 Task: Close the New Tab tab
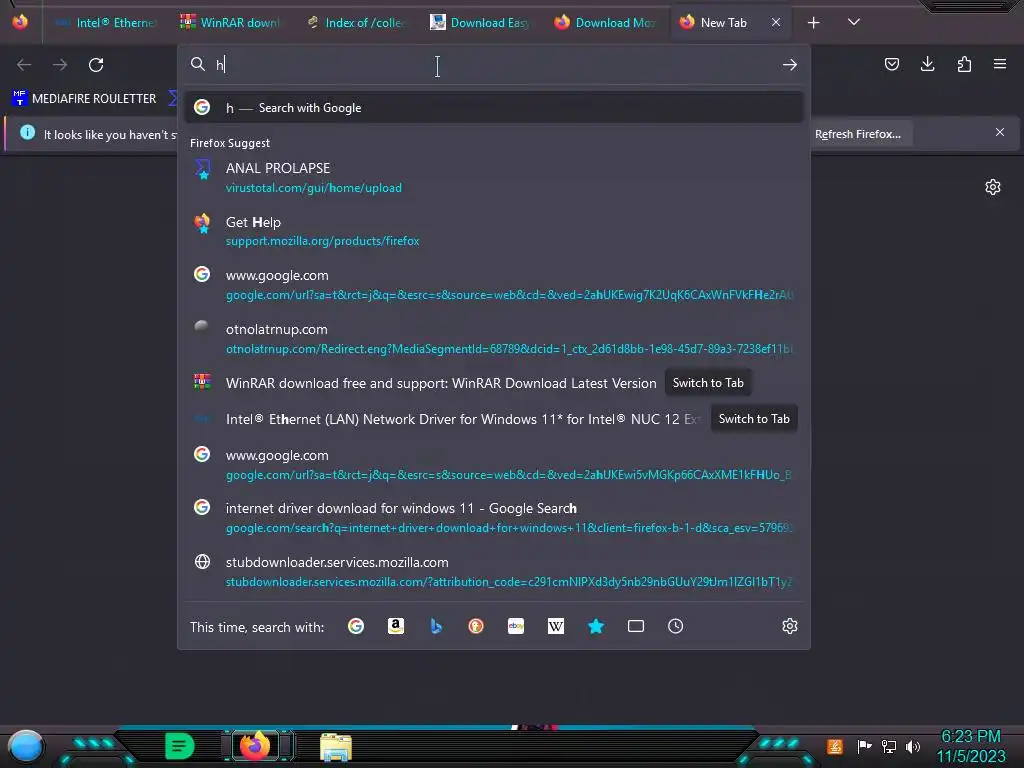tap(776, 22)
